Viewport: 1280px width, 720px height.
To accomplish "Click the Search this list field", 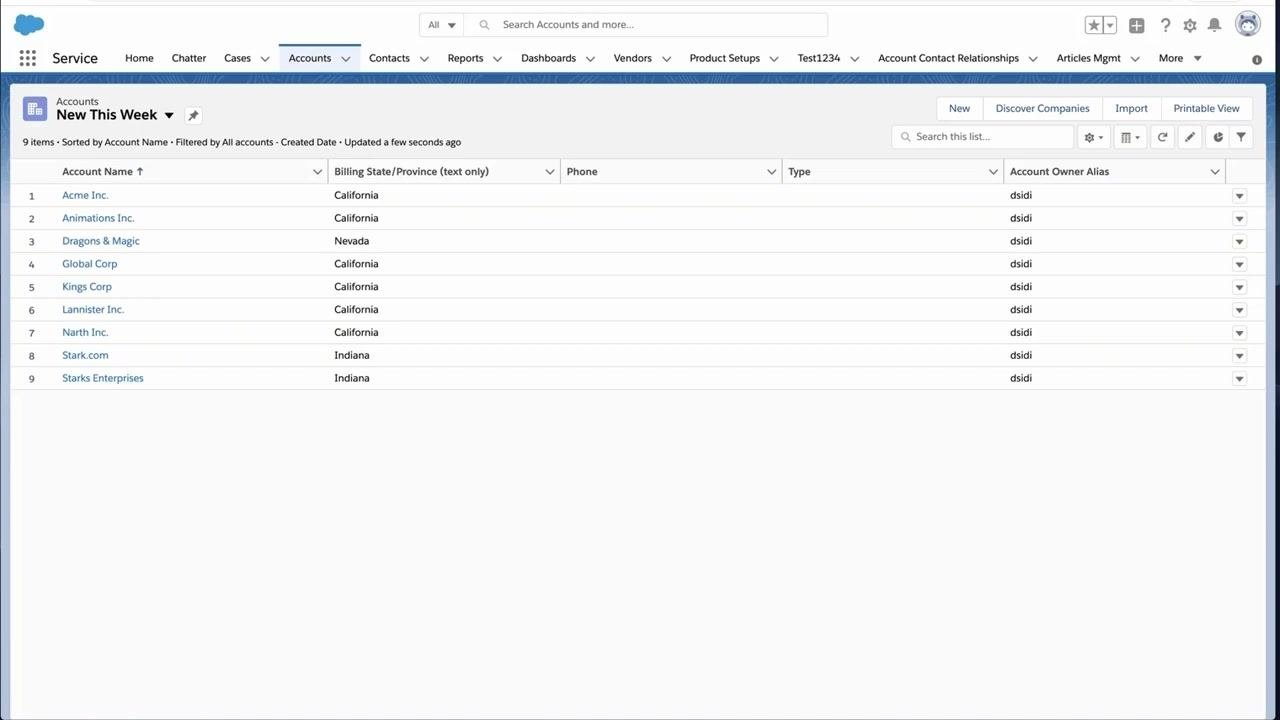I will [x=982, y=137].
